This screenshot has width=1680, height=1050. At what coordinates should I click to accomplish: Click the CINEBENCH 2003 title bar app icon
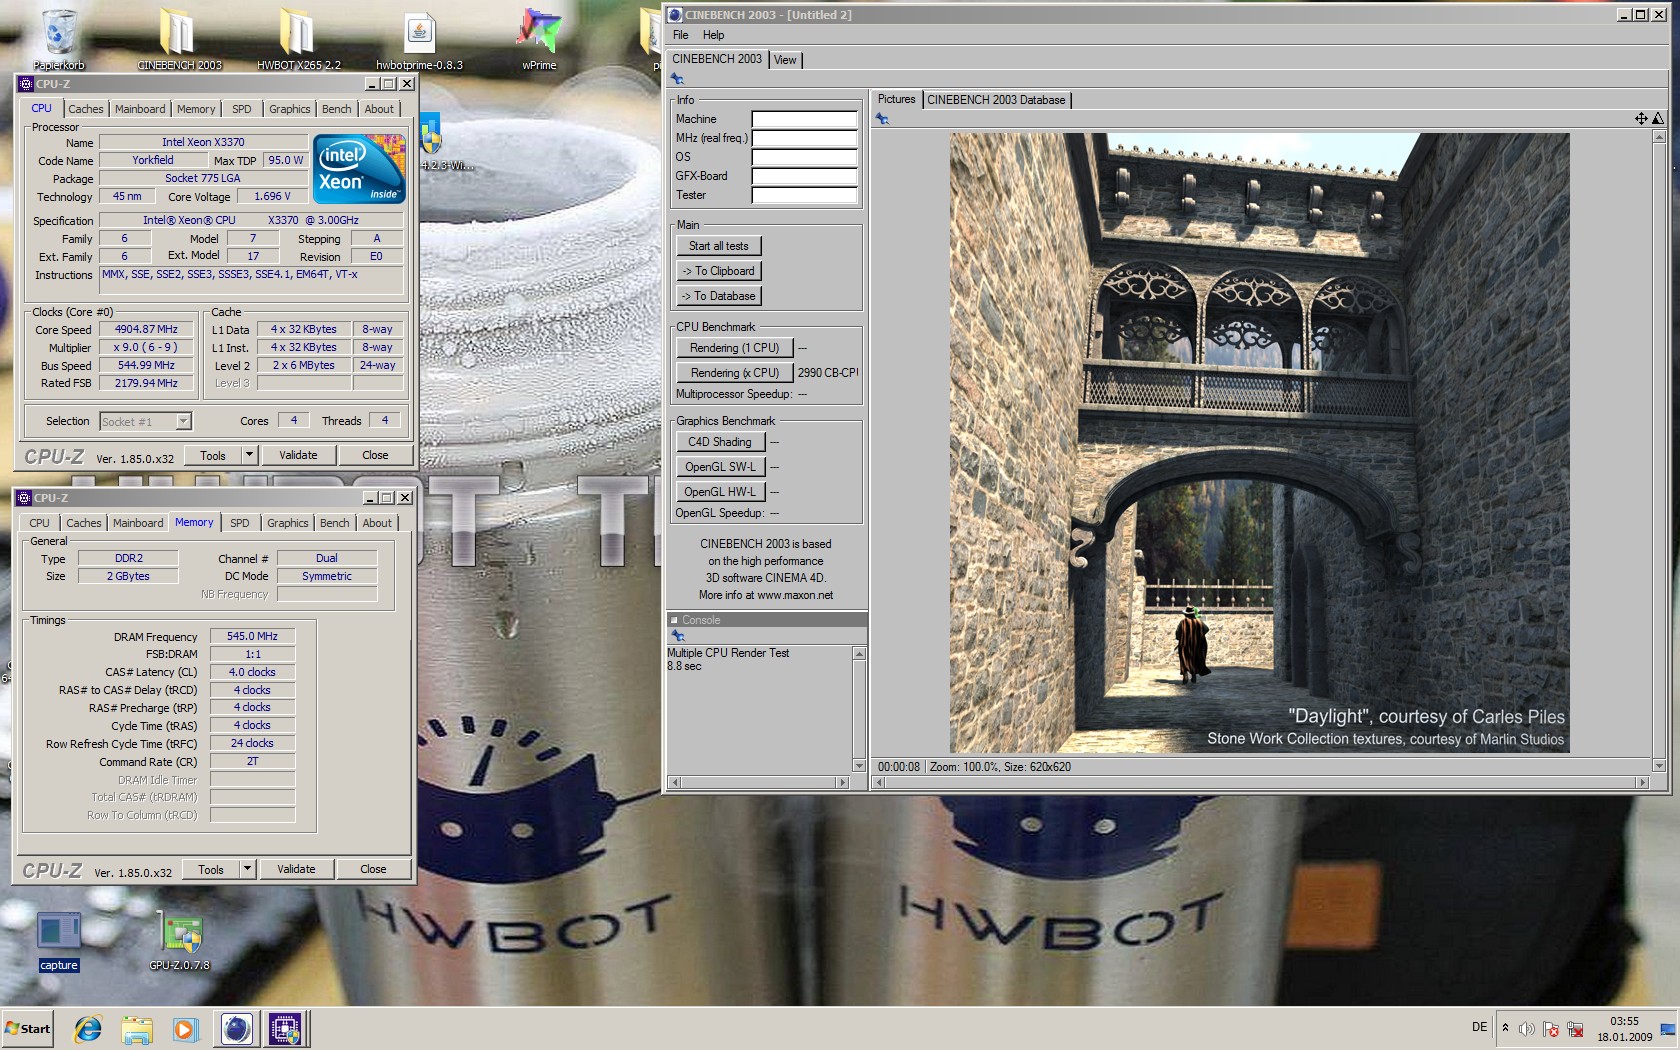pos(675,15)
